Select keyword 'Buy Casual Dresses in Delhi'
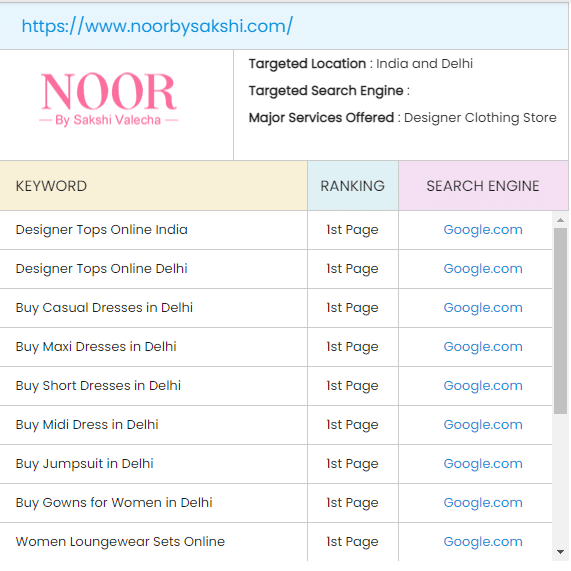Image resolution: width=571 pixels, height=571 pixels. (x=104, y=308)
